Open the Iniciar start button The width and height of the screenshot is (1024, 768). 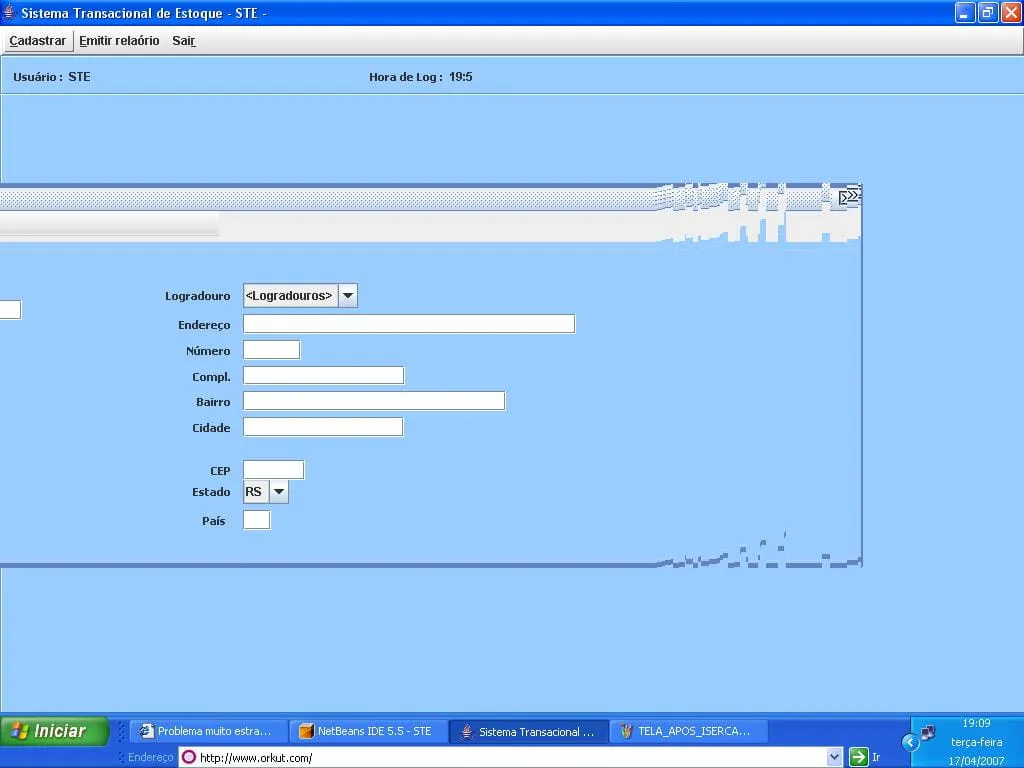pyautogui.click(x=55, y=731)
